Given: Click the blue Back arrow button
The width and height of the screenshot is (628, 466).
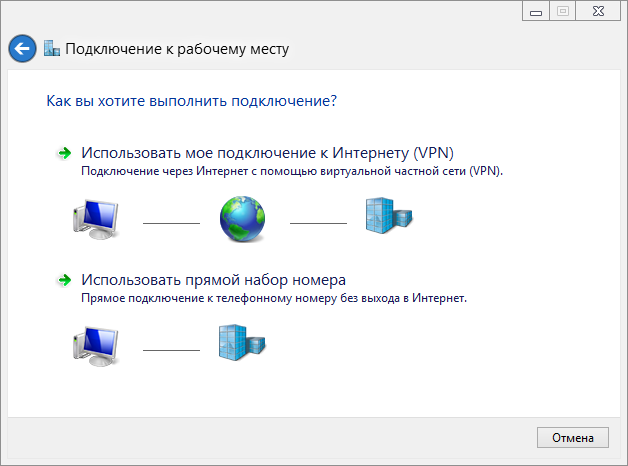Looking at the screenshot, I should 22,48.
